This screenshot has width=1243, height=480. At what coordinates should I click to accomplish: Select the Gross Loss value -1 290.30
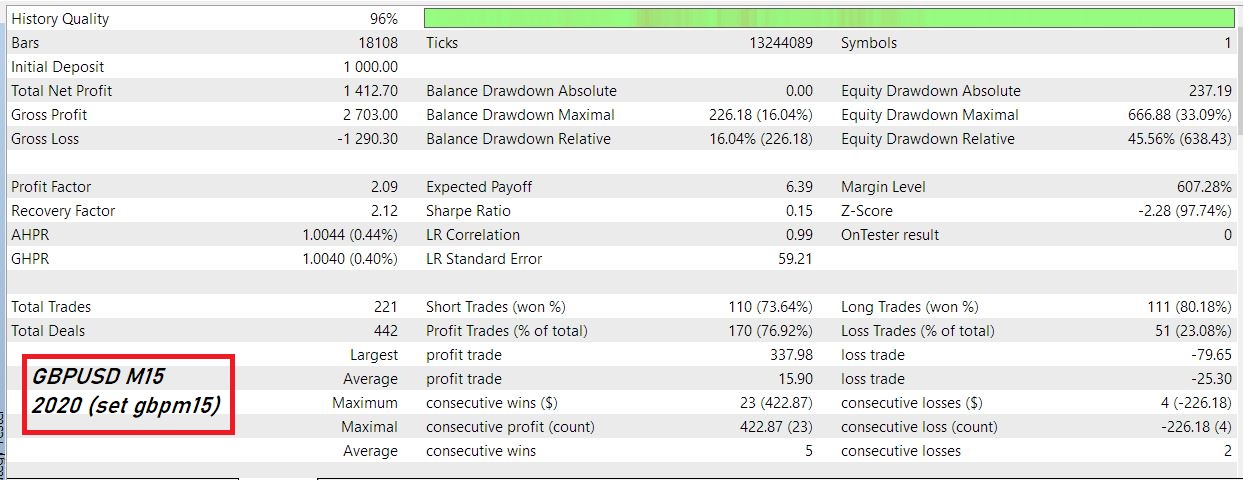(366, 139)
